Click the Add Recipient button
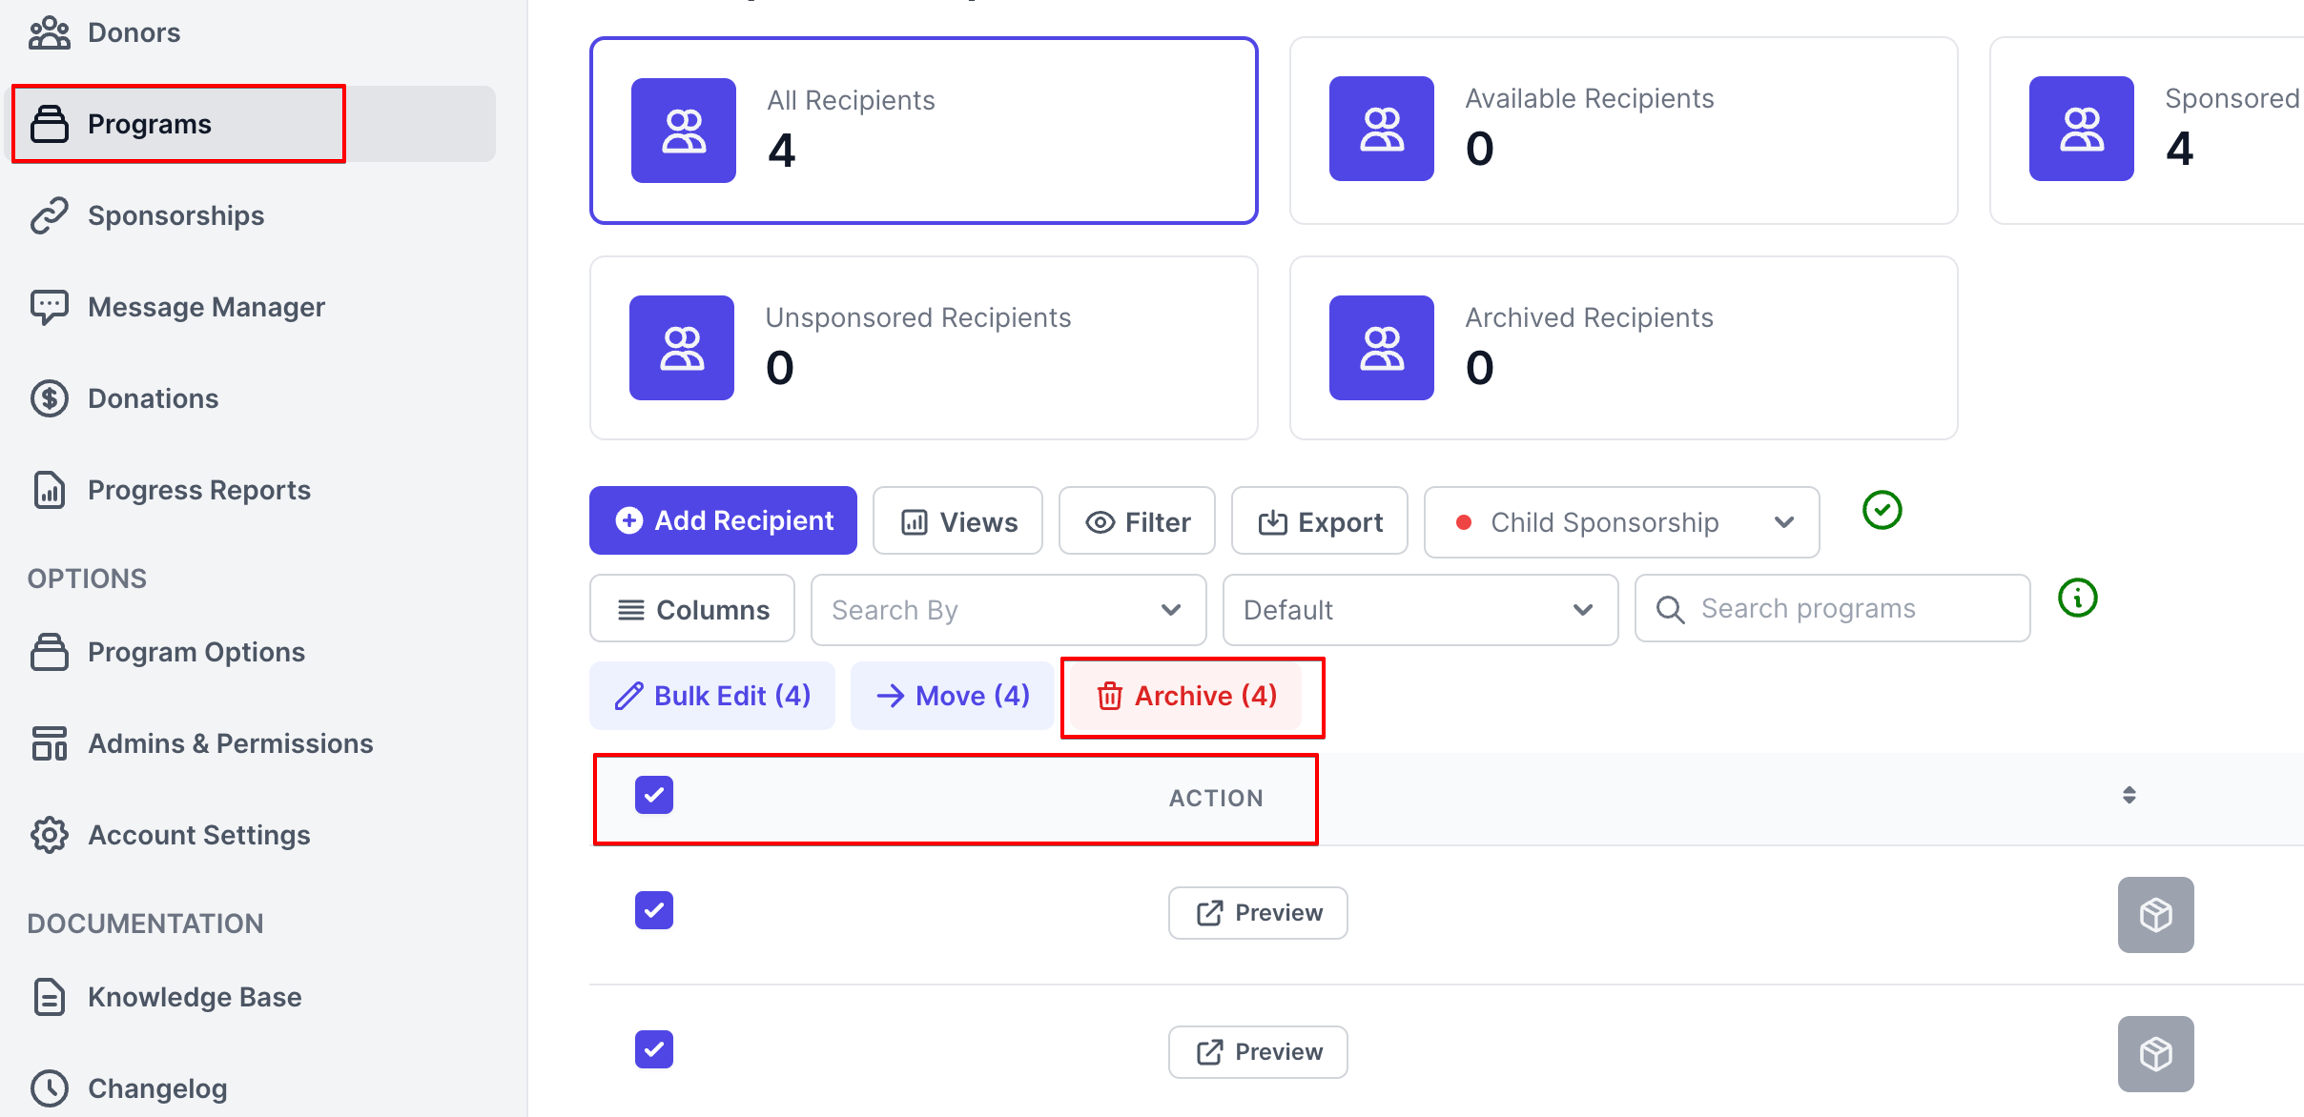This screenshot has height=1117, width=2304. tap(723, 521)
